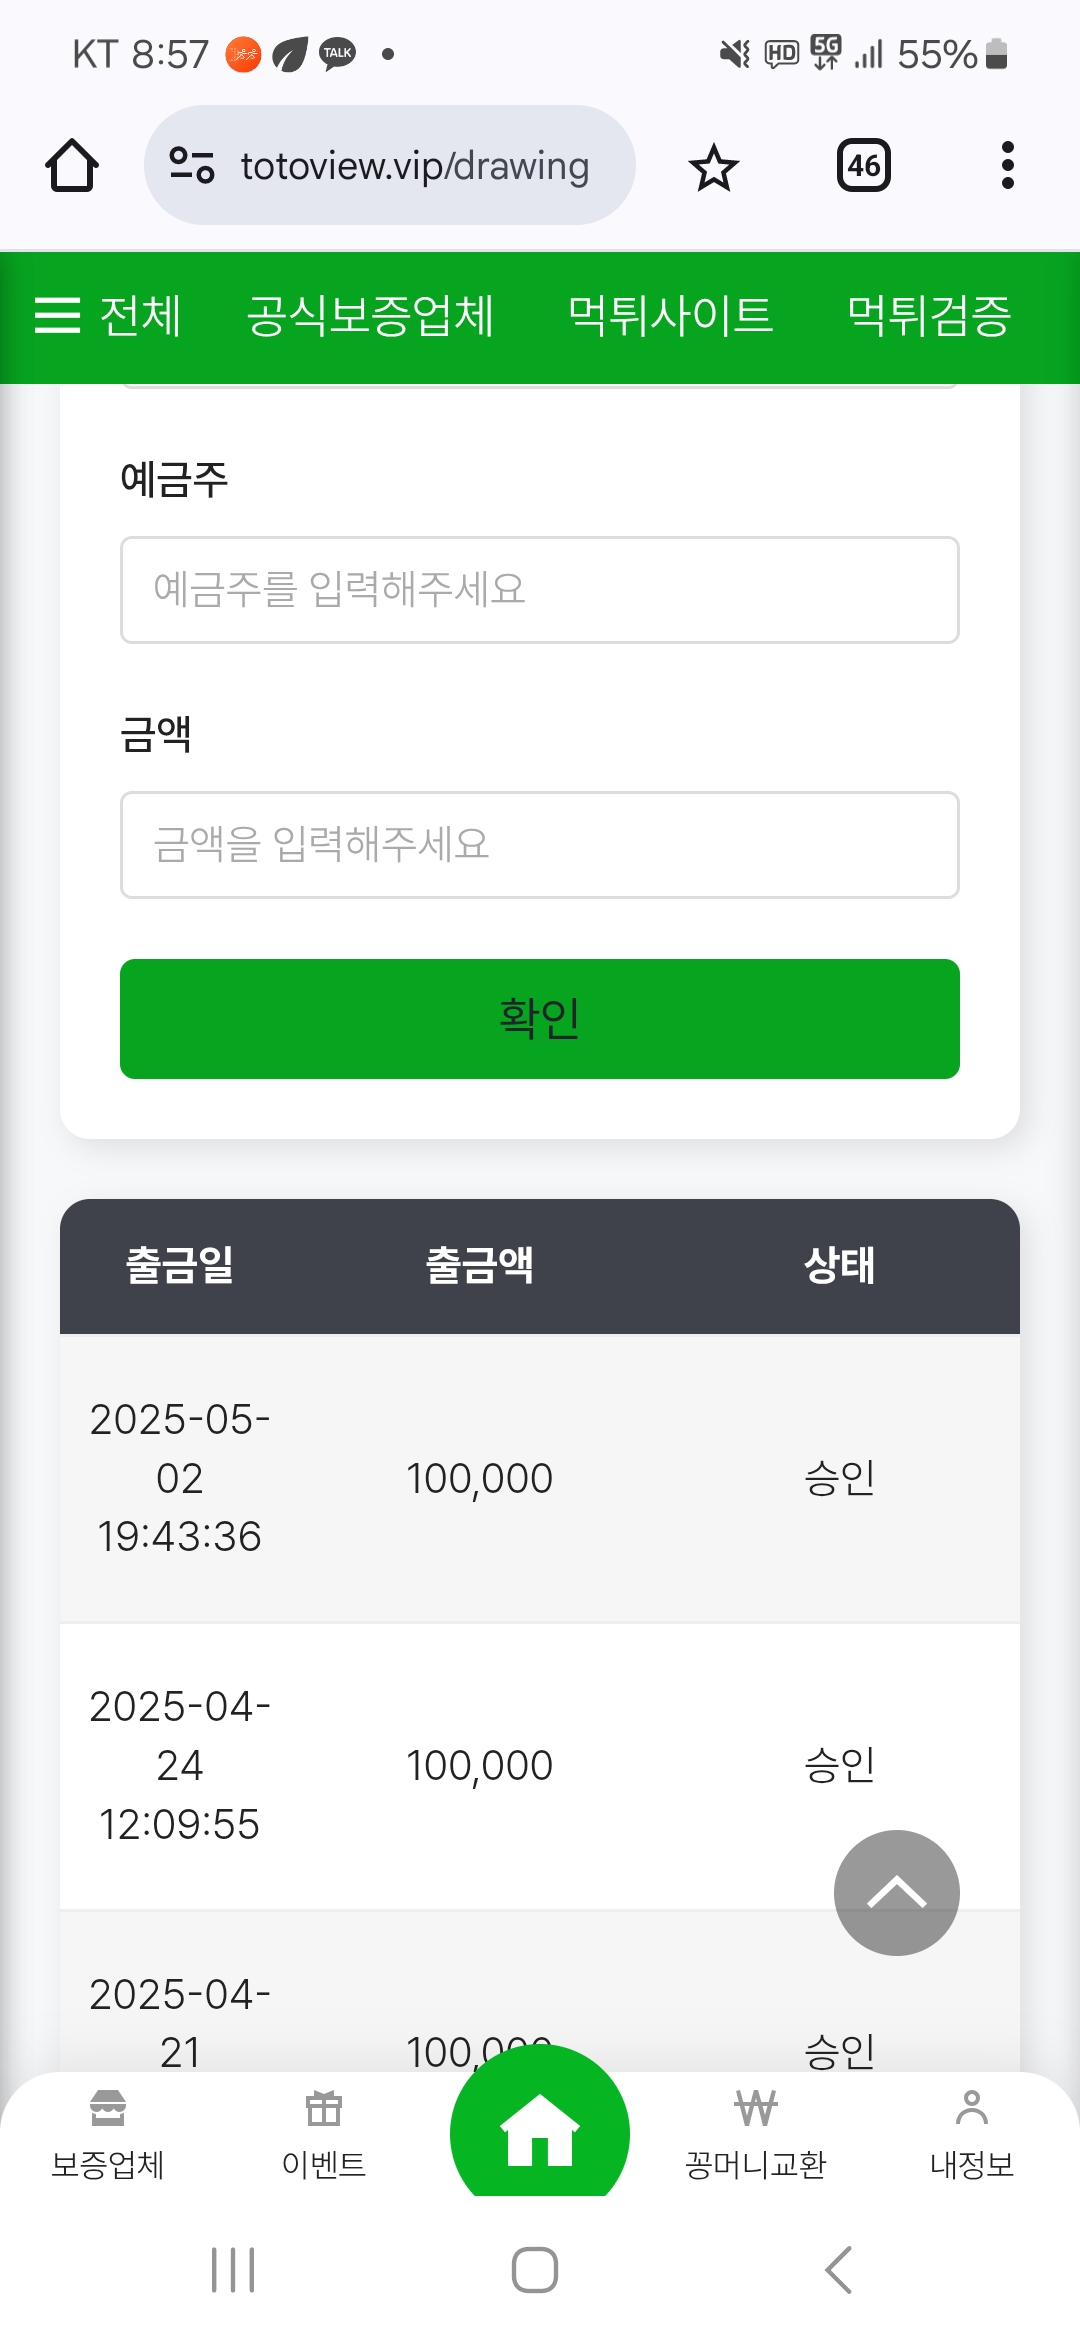Click the 금액 amount input field
The width and height of the screenshot is (1080, 2340).
[x=540, y=845]
